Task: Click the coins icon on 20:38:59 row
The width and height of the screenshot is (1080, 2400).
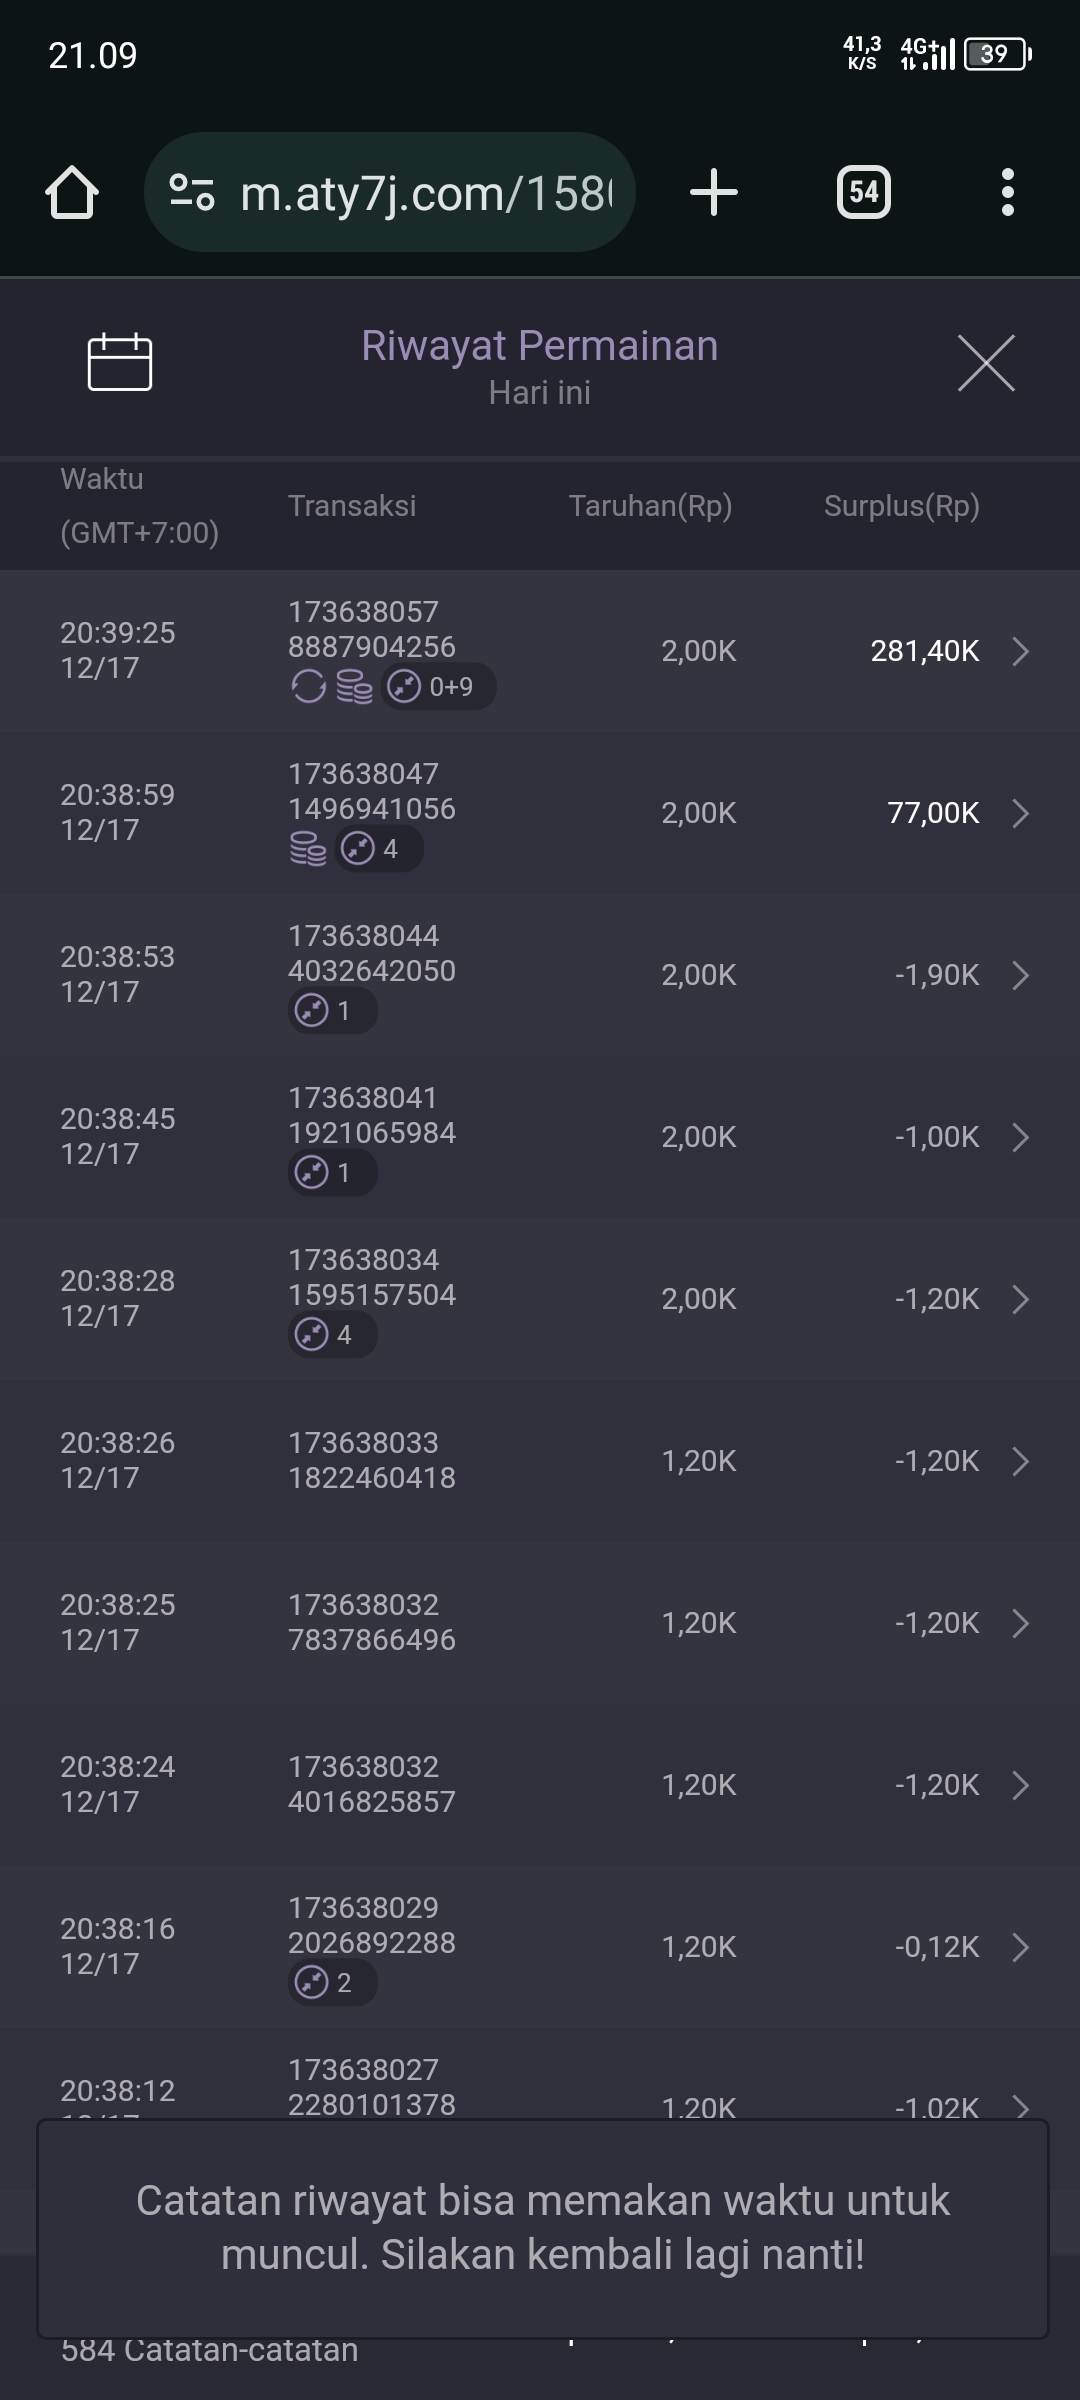Action: tap(308, 849)
